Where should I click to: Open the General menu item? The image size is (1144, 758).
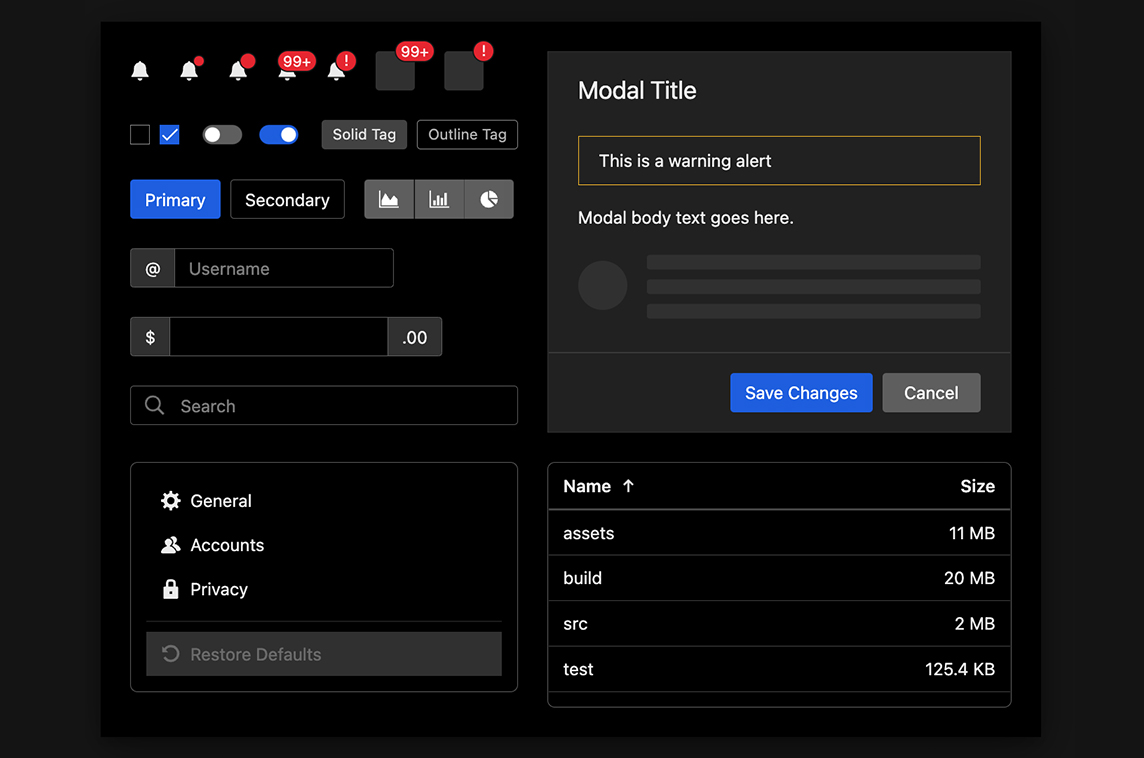click(324, 500)
